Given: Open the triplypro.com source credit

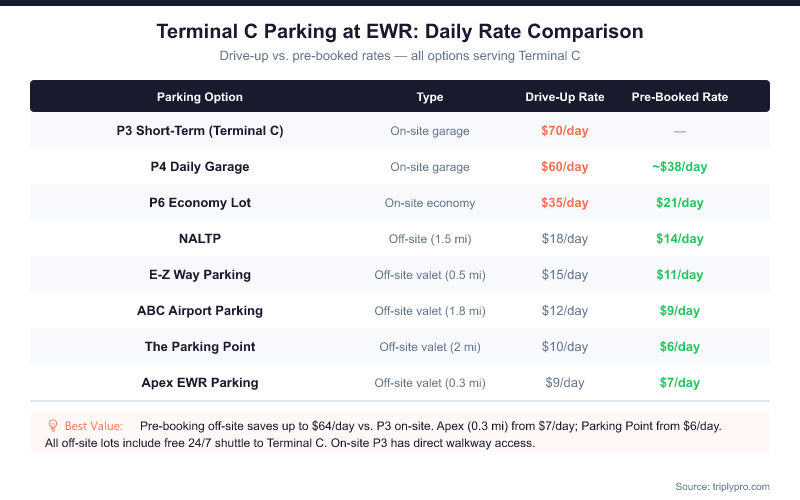Looking at the screenshot, I should pyautogui.click(x=722, y=486).
